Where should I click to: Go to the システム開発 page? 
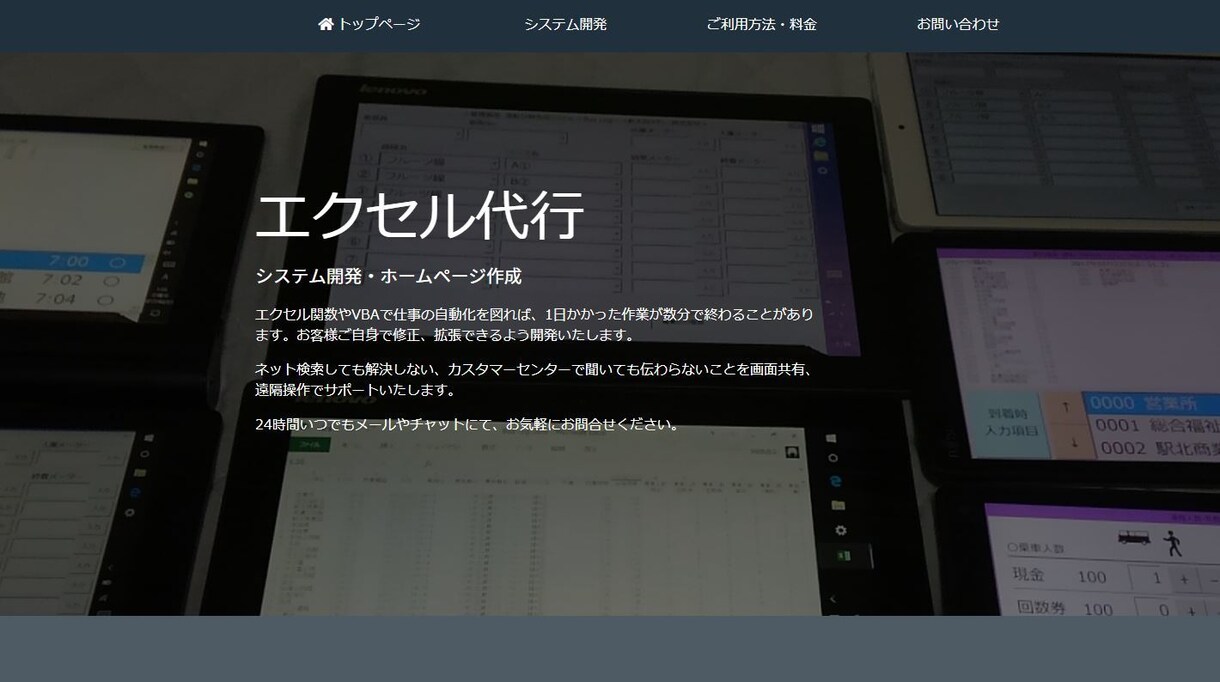565,24
